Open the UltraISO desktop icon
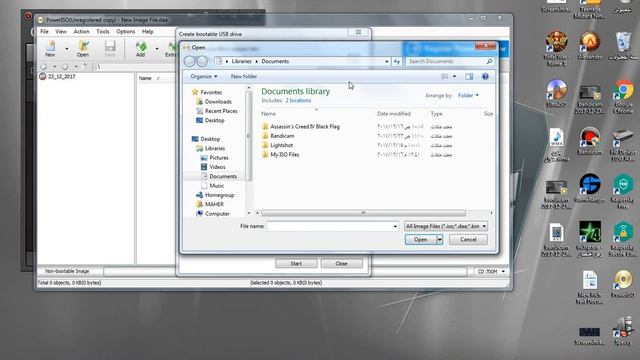 [x=556, y=93]
